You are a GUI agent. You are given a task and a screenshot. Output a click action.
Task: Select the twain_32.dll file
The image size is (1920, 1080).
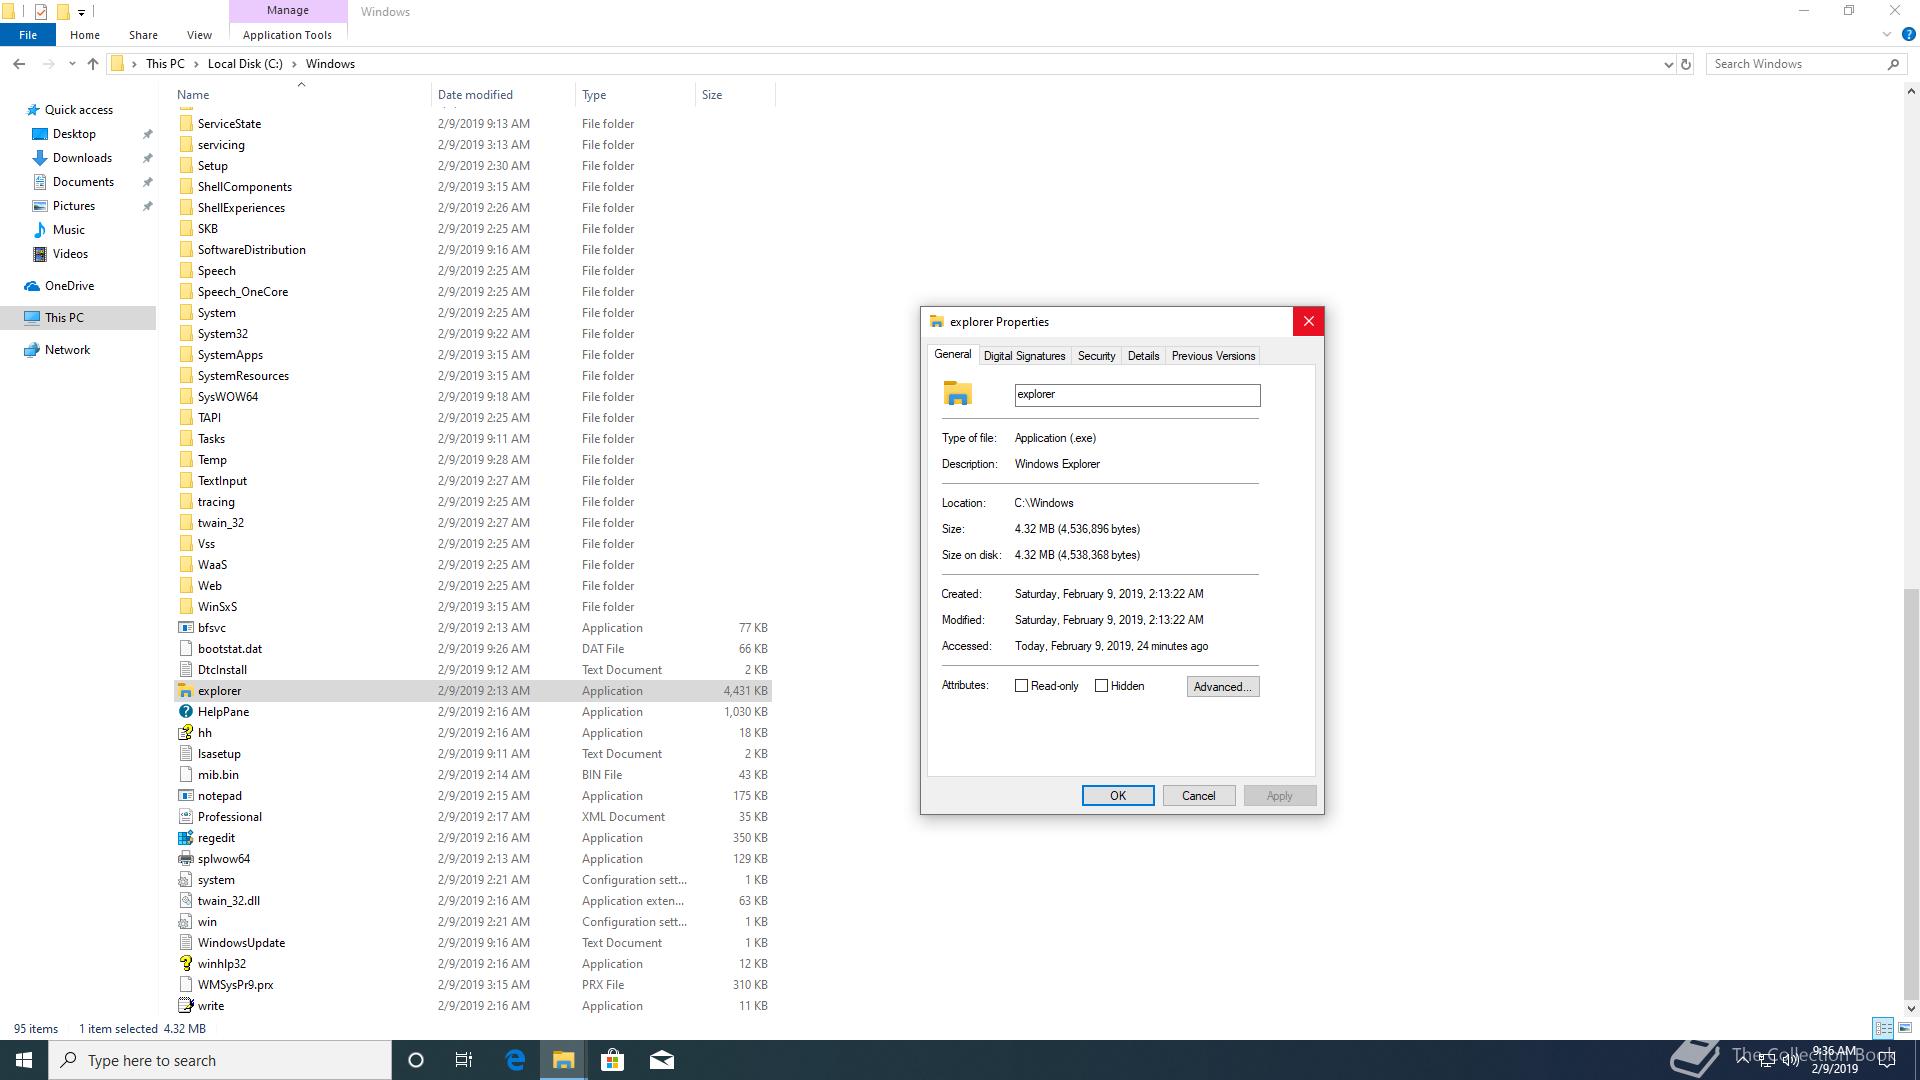click(474, 901)
